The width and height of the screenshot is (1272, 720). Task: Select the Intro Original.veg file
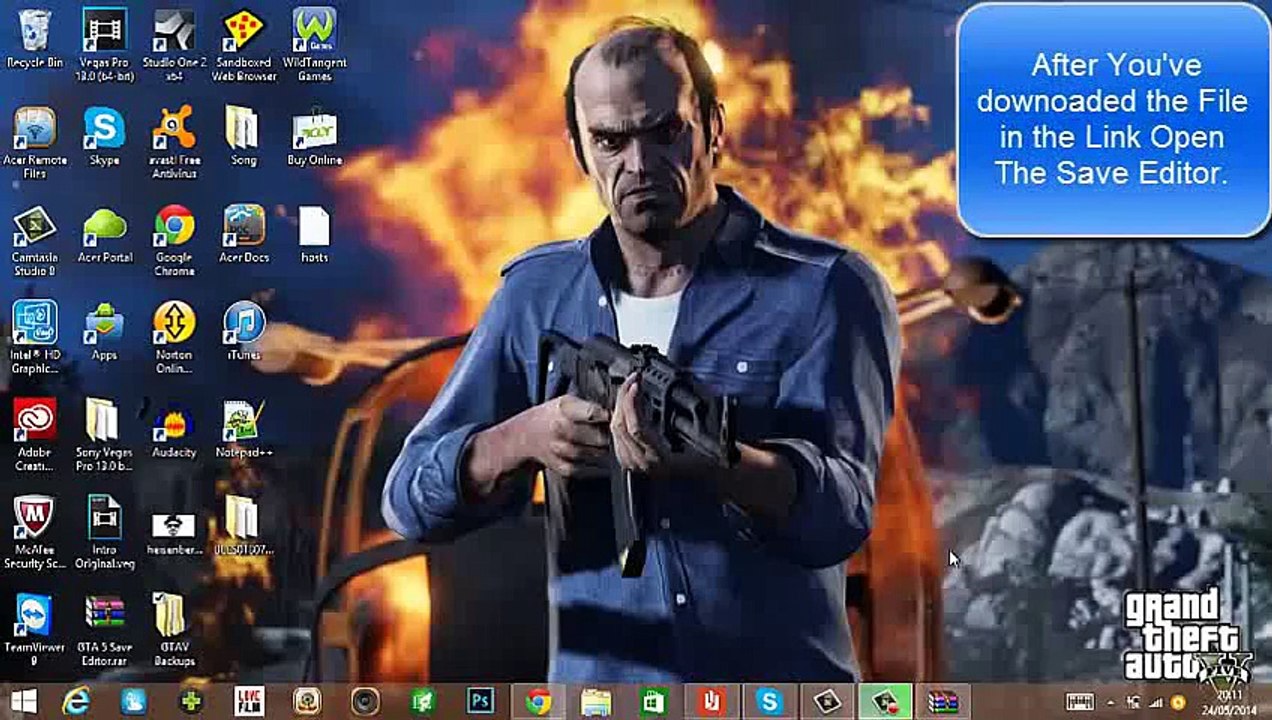click(104, 532)
